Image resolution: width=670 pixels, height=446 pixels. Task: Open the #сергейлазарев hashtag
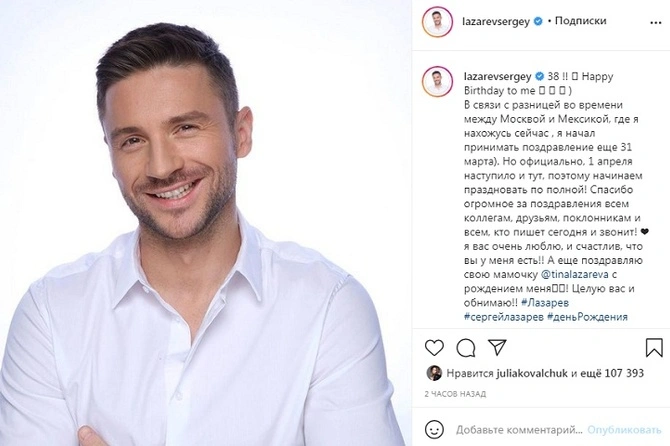coord(504,317)
